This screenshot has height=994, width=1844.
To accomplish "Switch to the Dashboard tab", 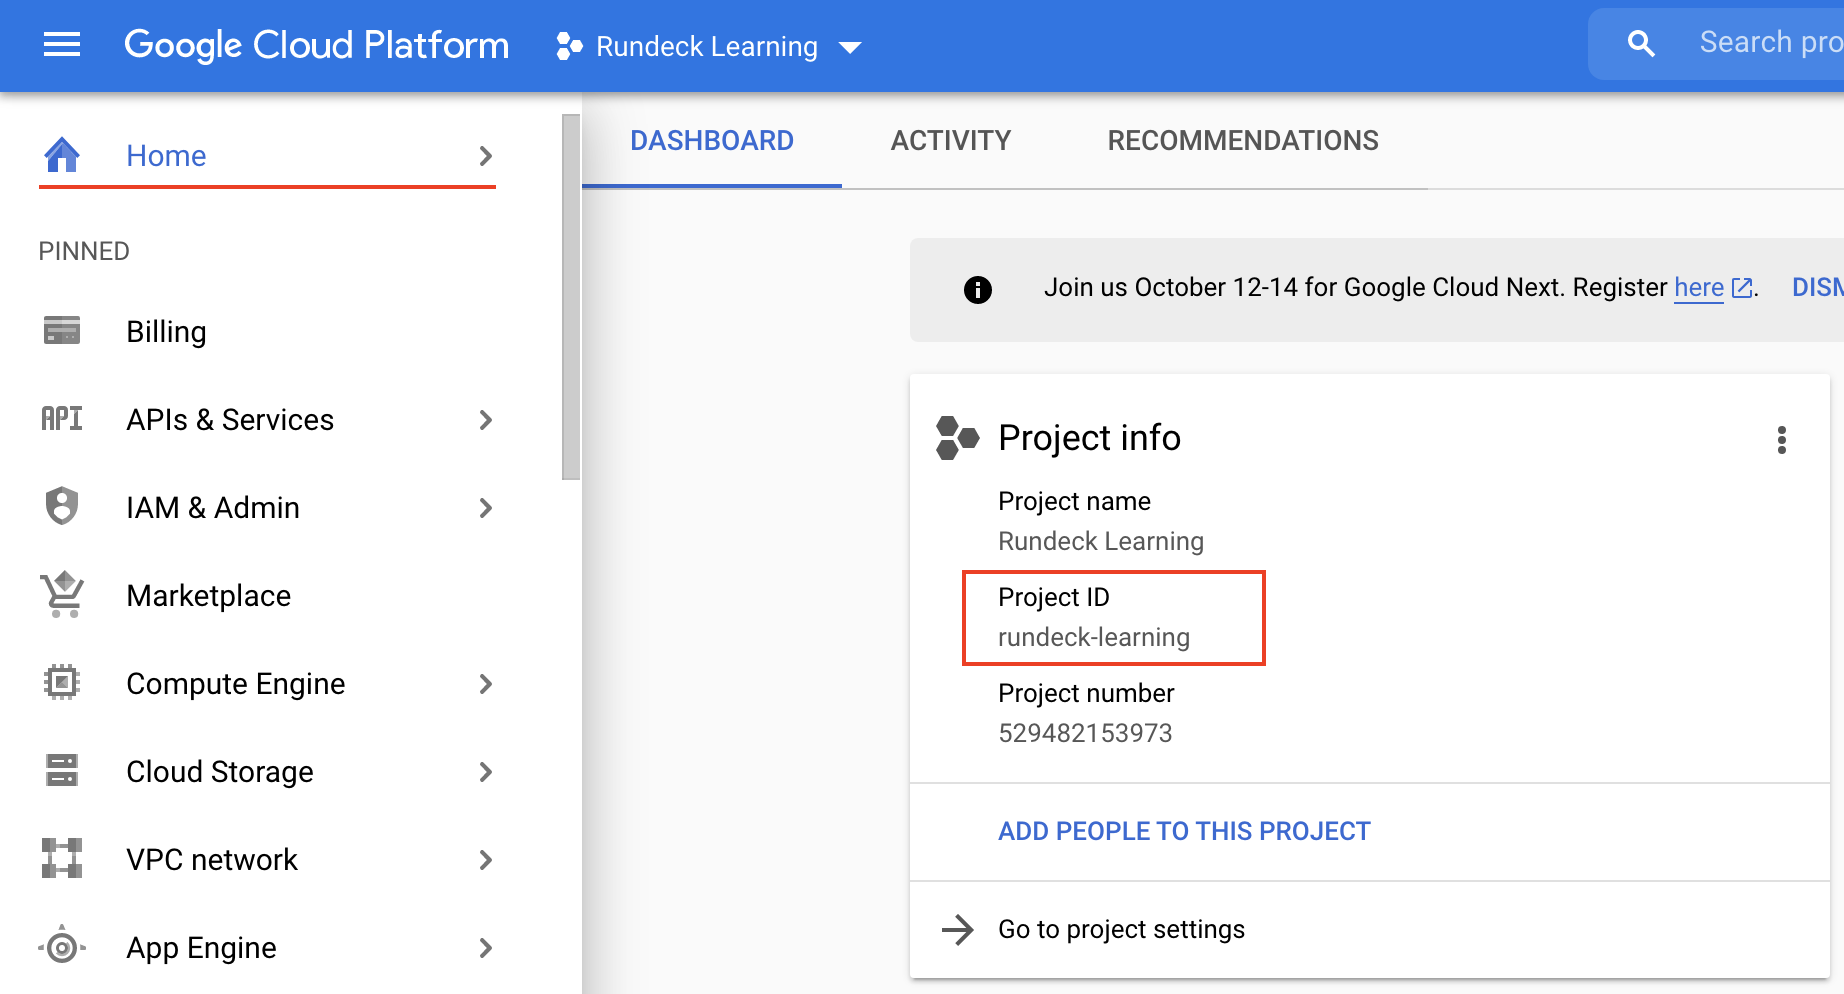I will point(712,141).
